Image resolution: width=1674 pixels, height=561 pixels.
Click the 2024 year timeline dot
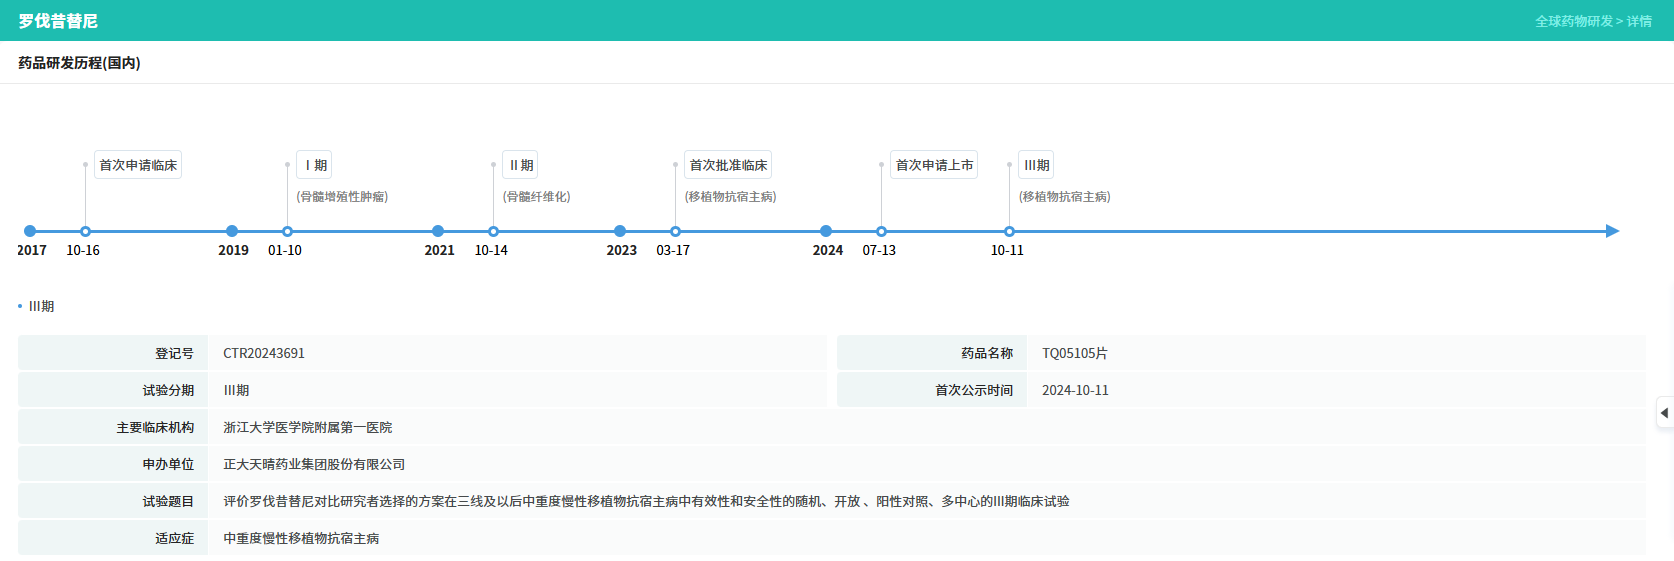click(826, 231)
